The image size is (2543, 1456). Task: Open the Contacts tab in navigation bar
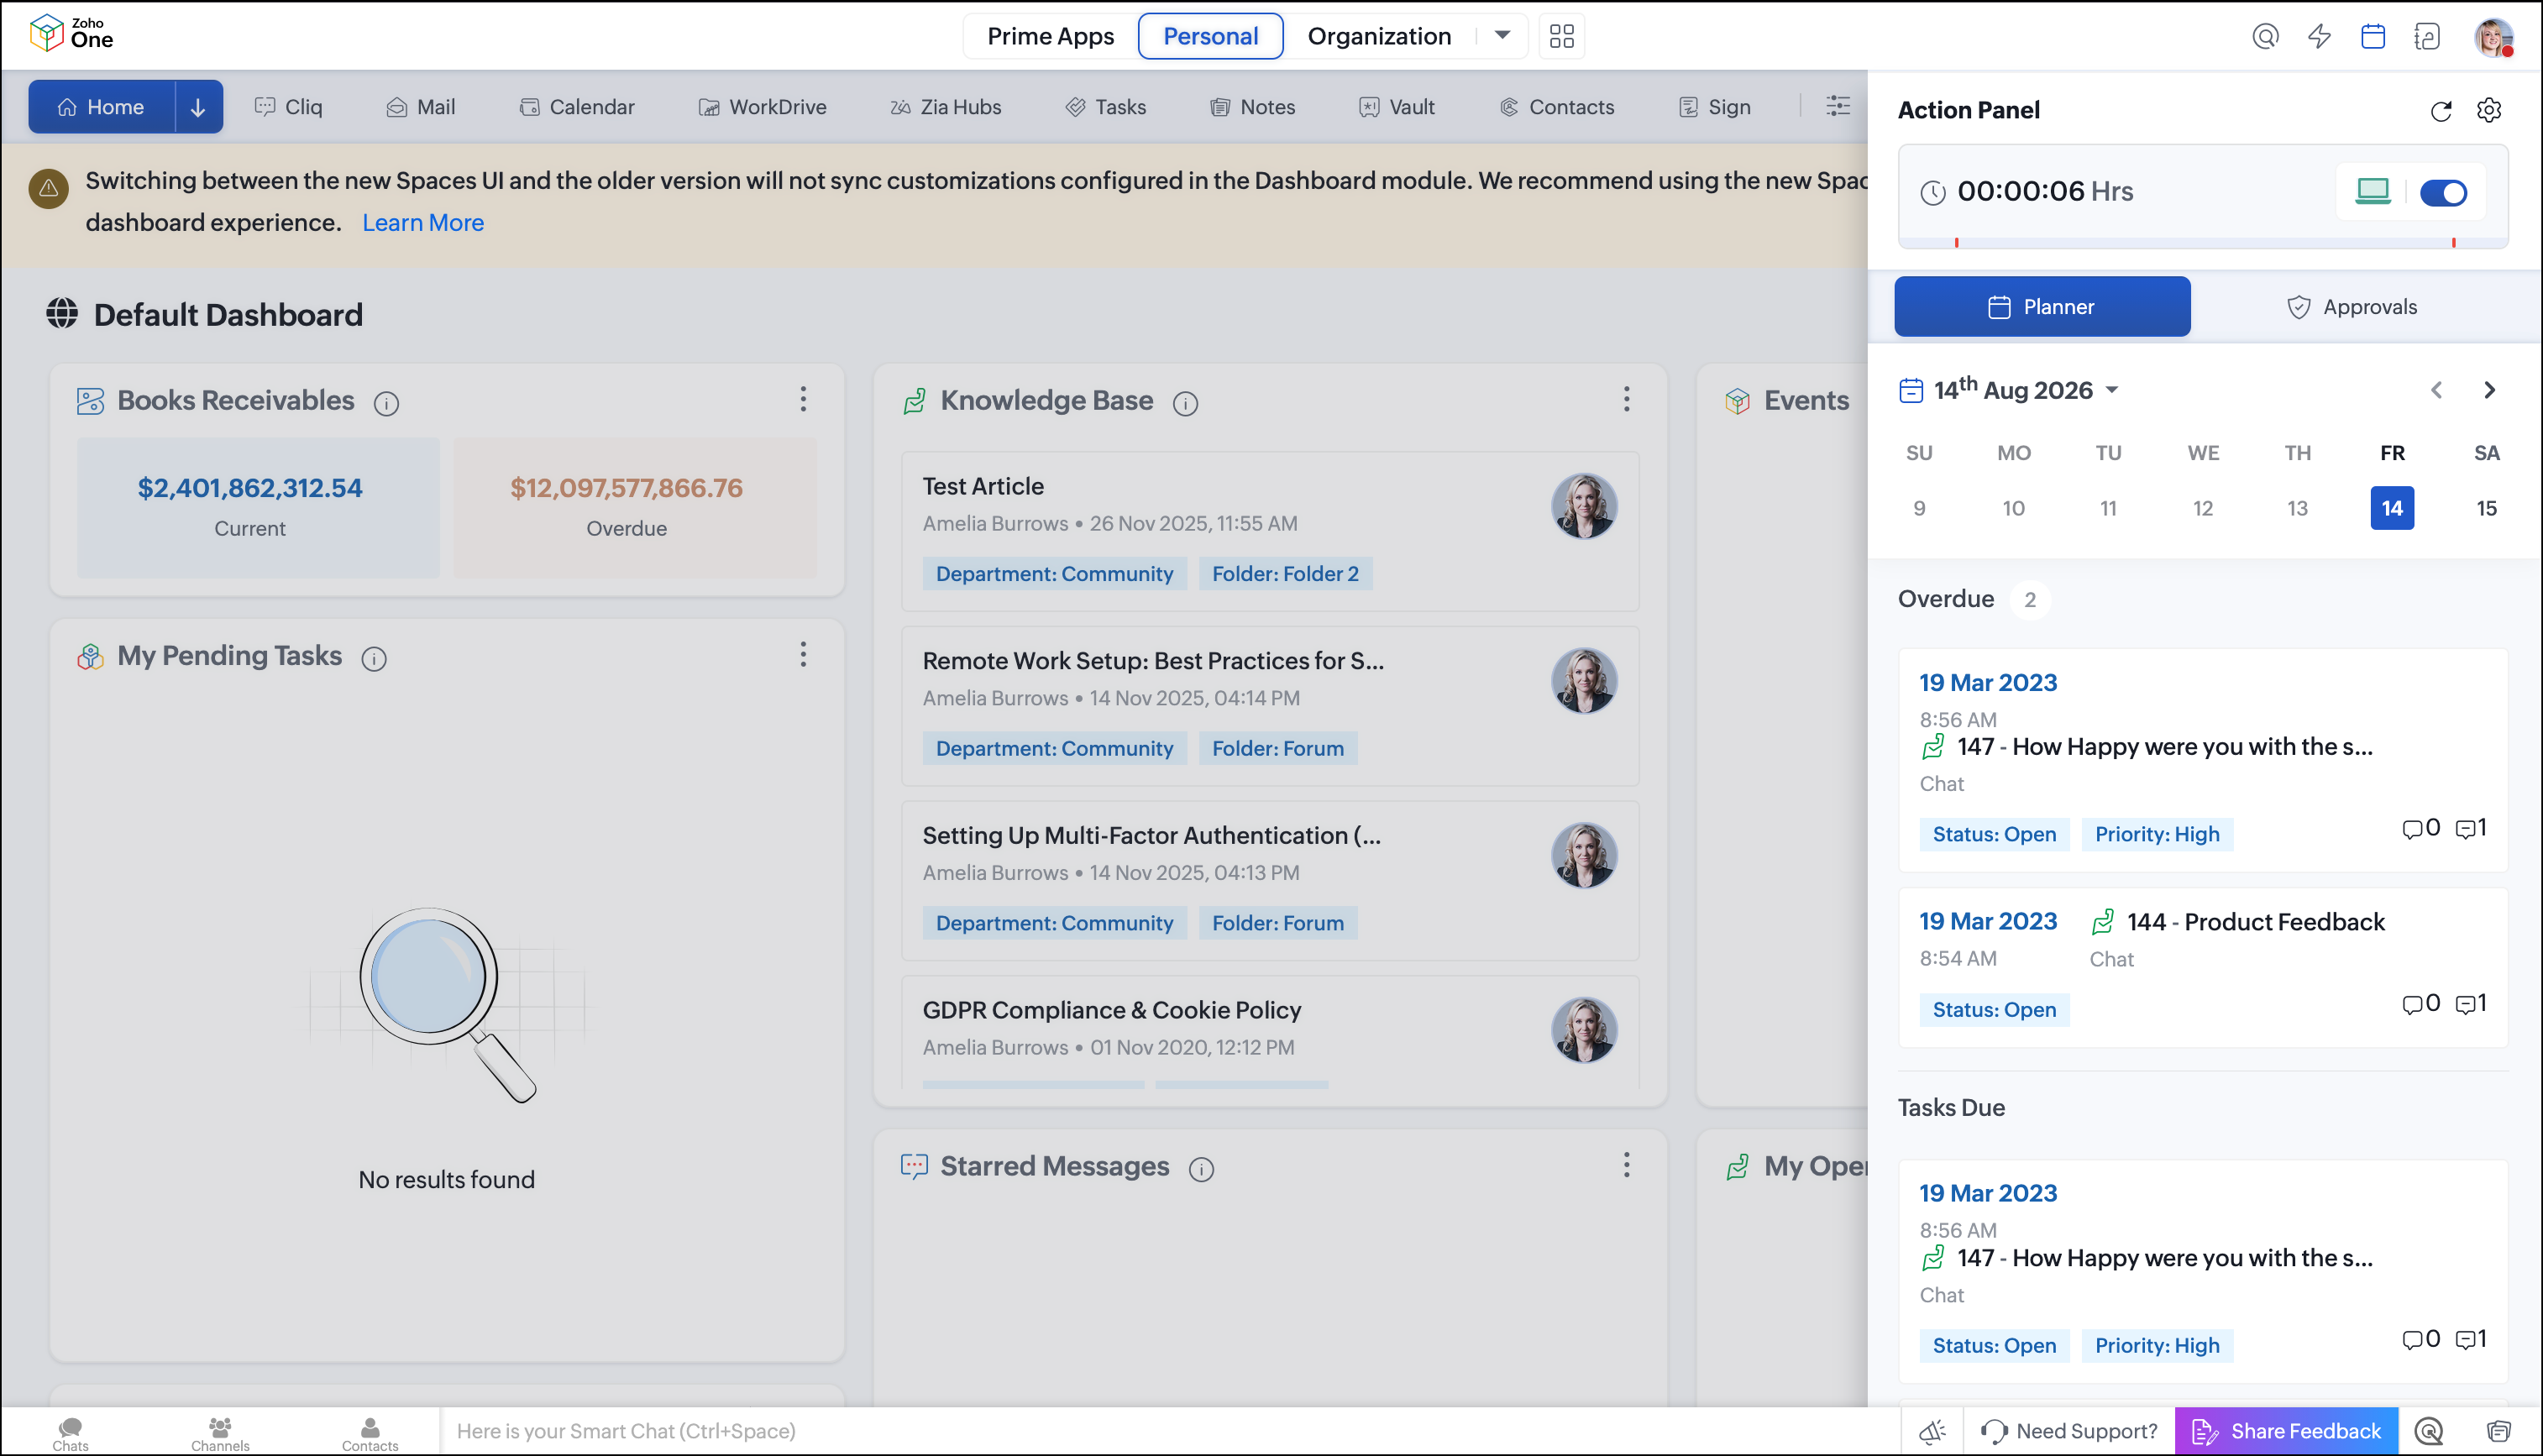click(1557, 107)
